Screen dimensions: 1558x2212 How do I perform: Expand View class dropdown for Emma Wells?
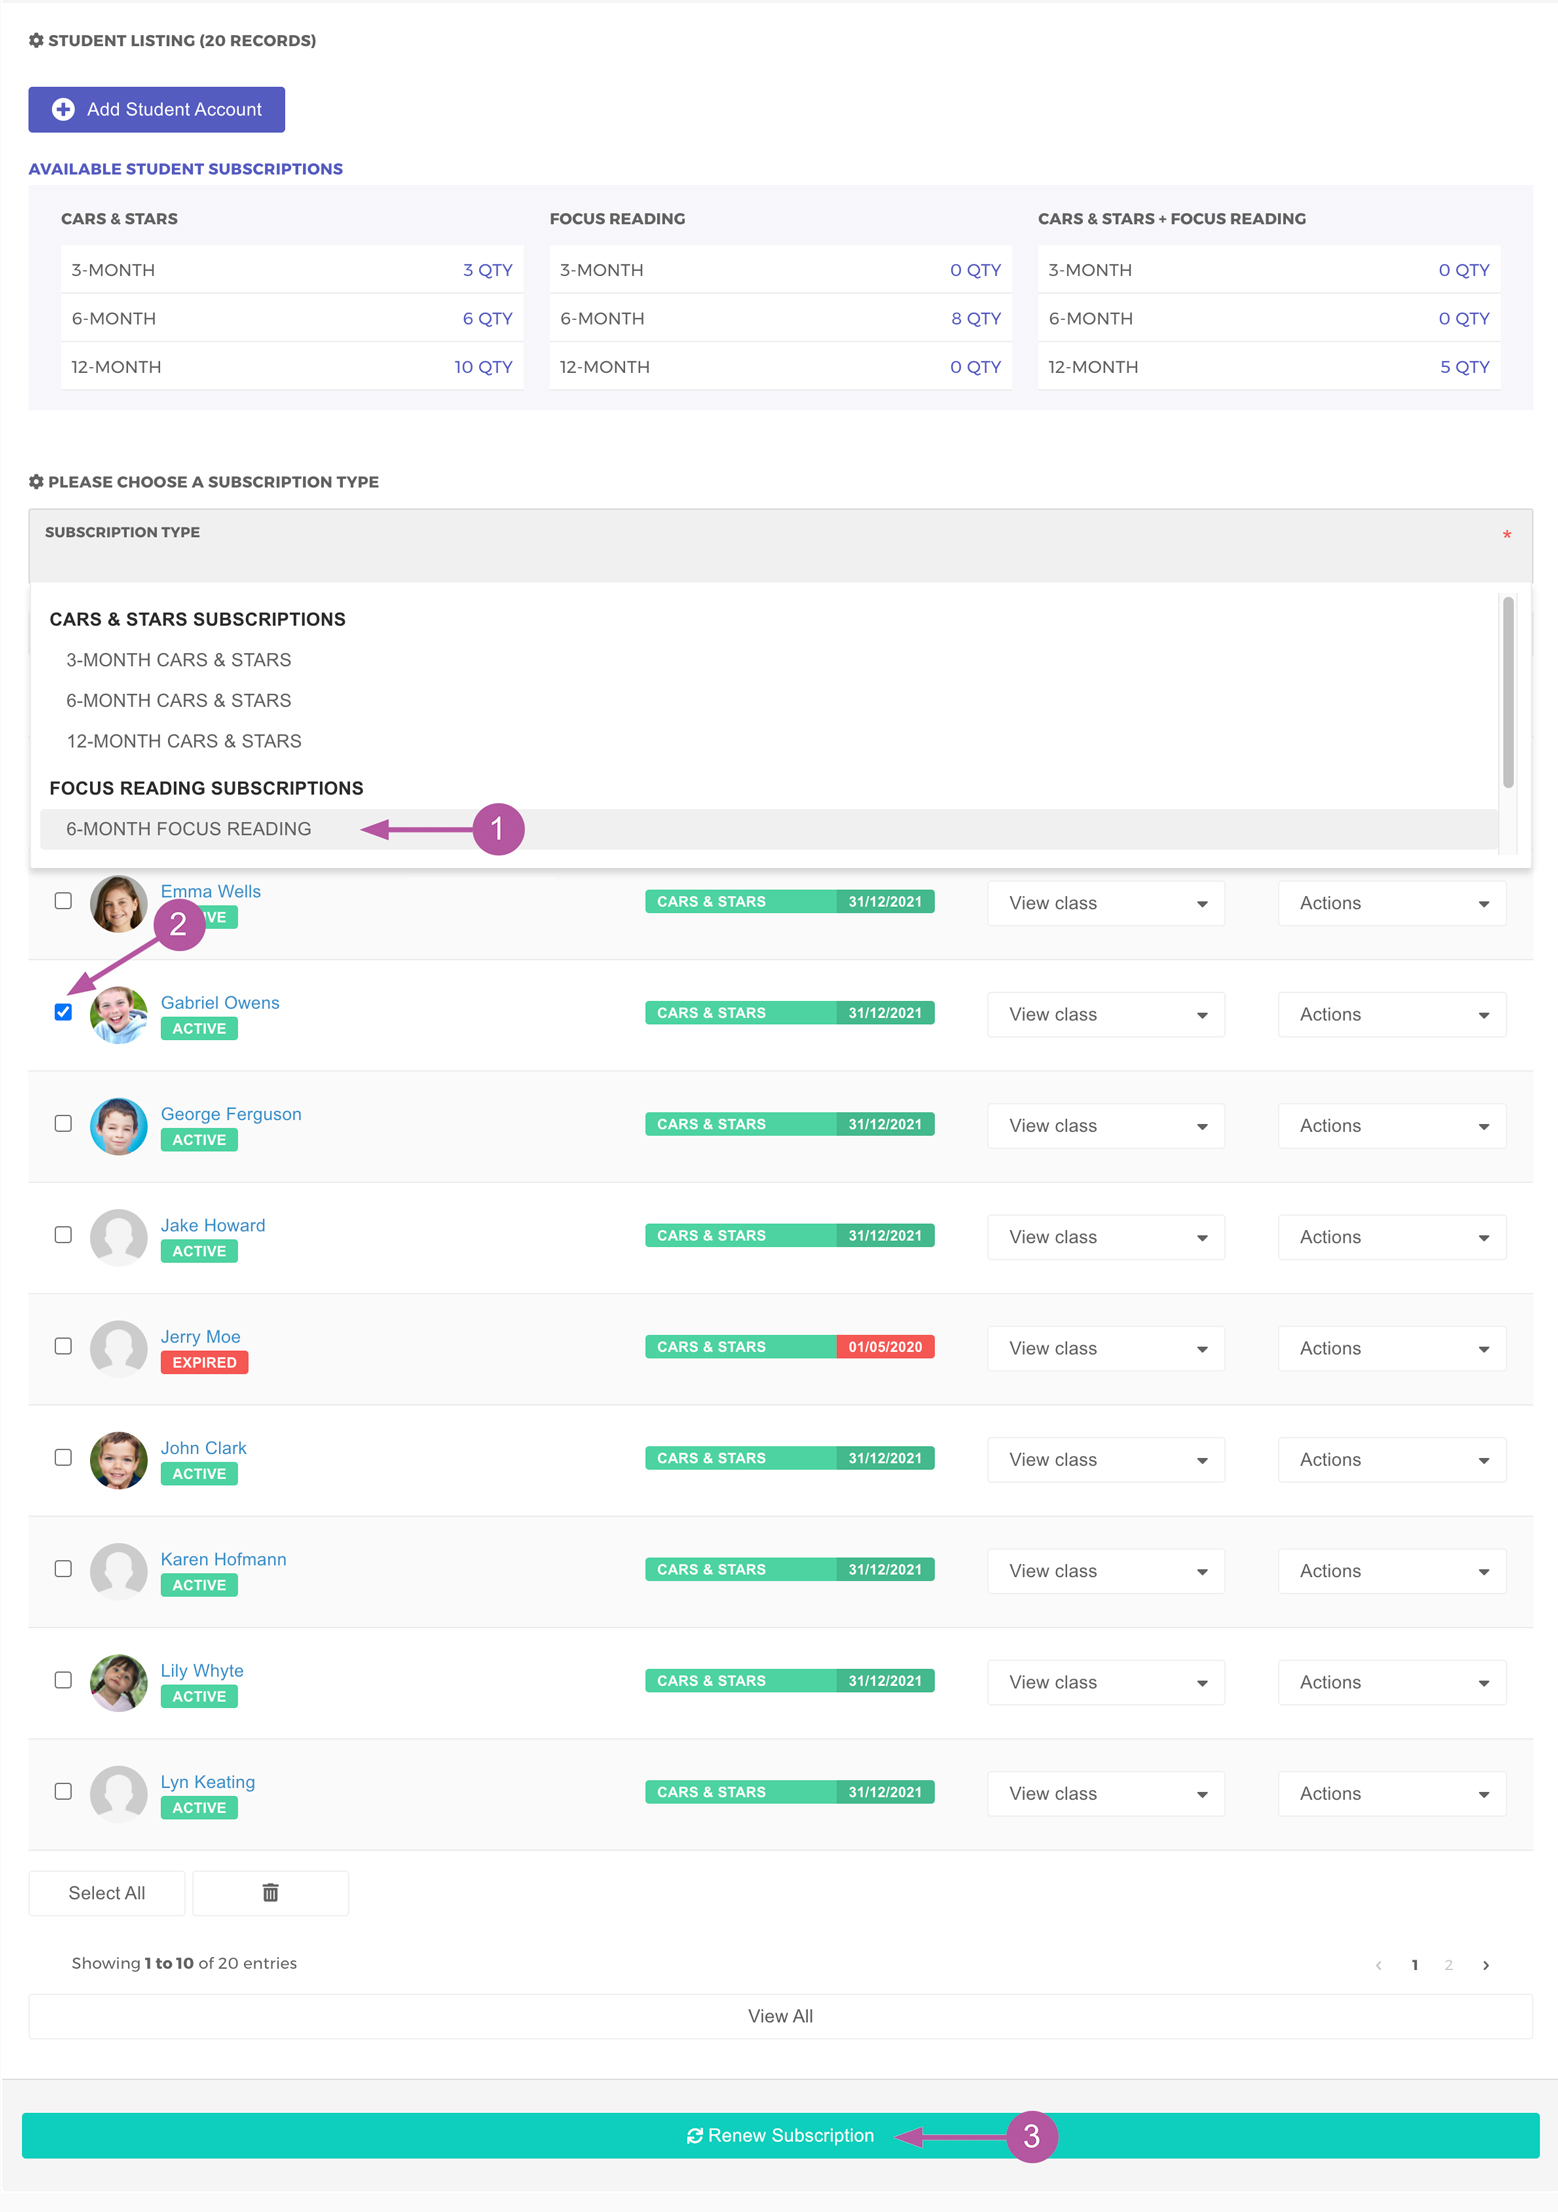tap(1105, 903)
